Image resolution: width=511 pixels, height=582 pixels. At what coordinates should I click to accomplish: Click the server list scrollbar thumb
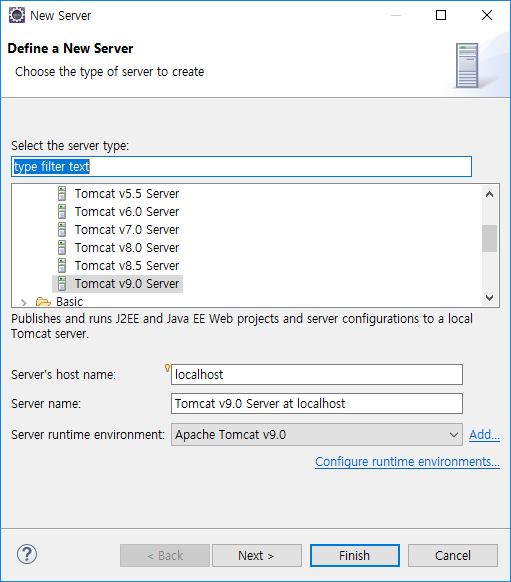point(489,238)
